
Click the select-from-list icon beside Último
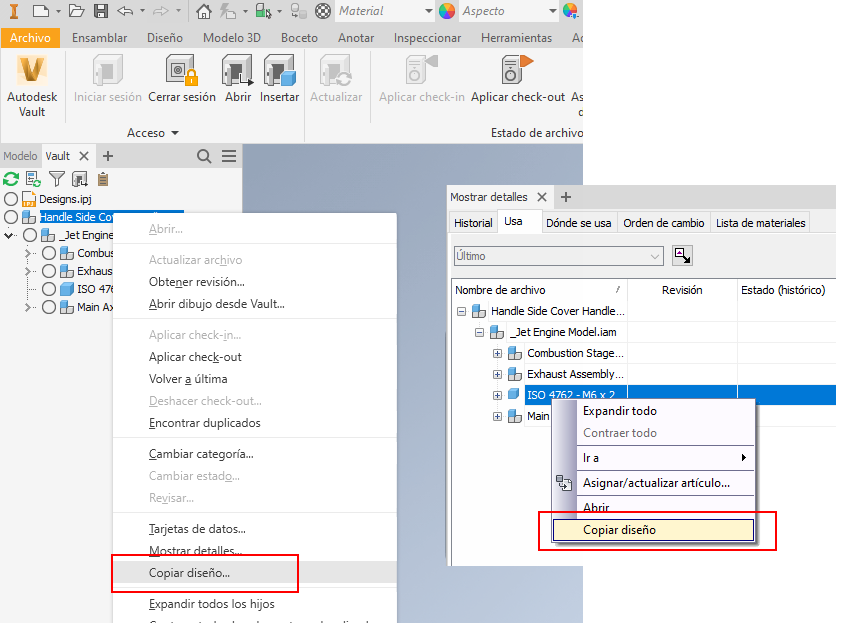[682, 256]
